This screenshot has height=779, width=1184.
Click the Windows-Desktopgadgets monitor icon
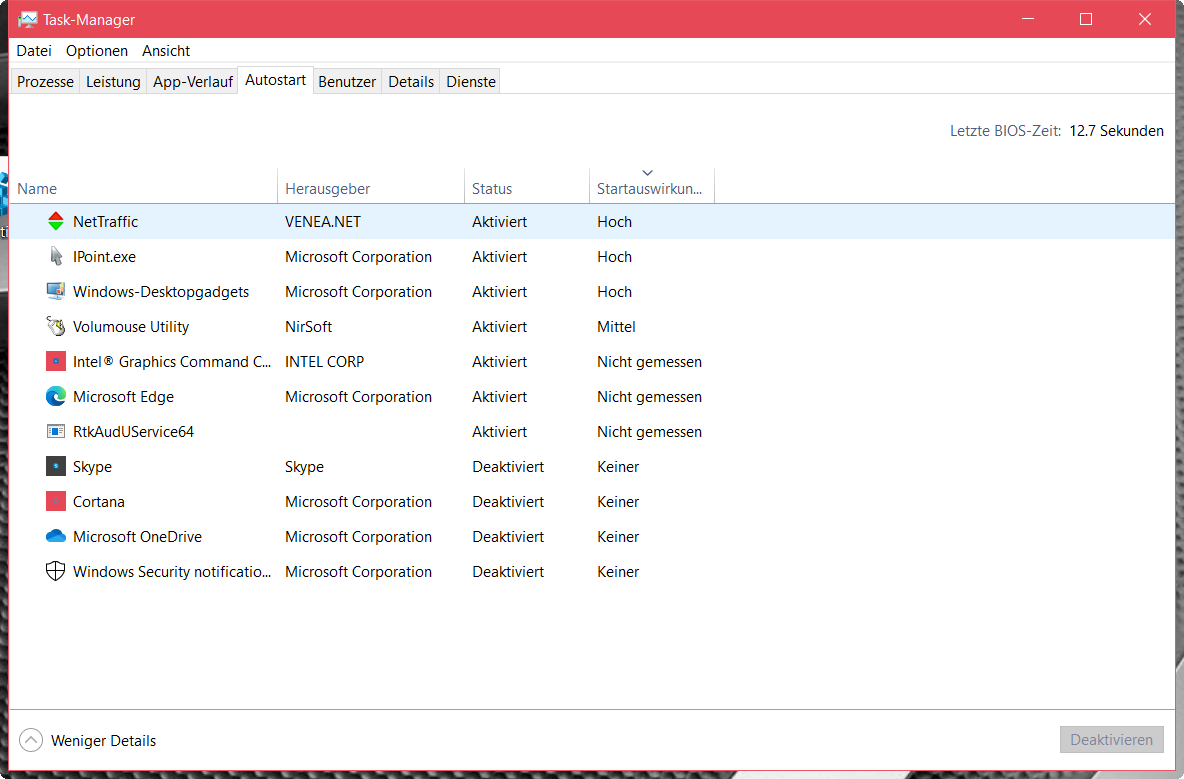[x=55, y=291]
